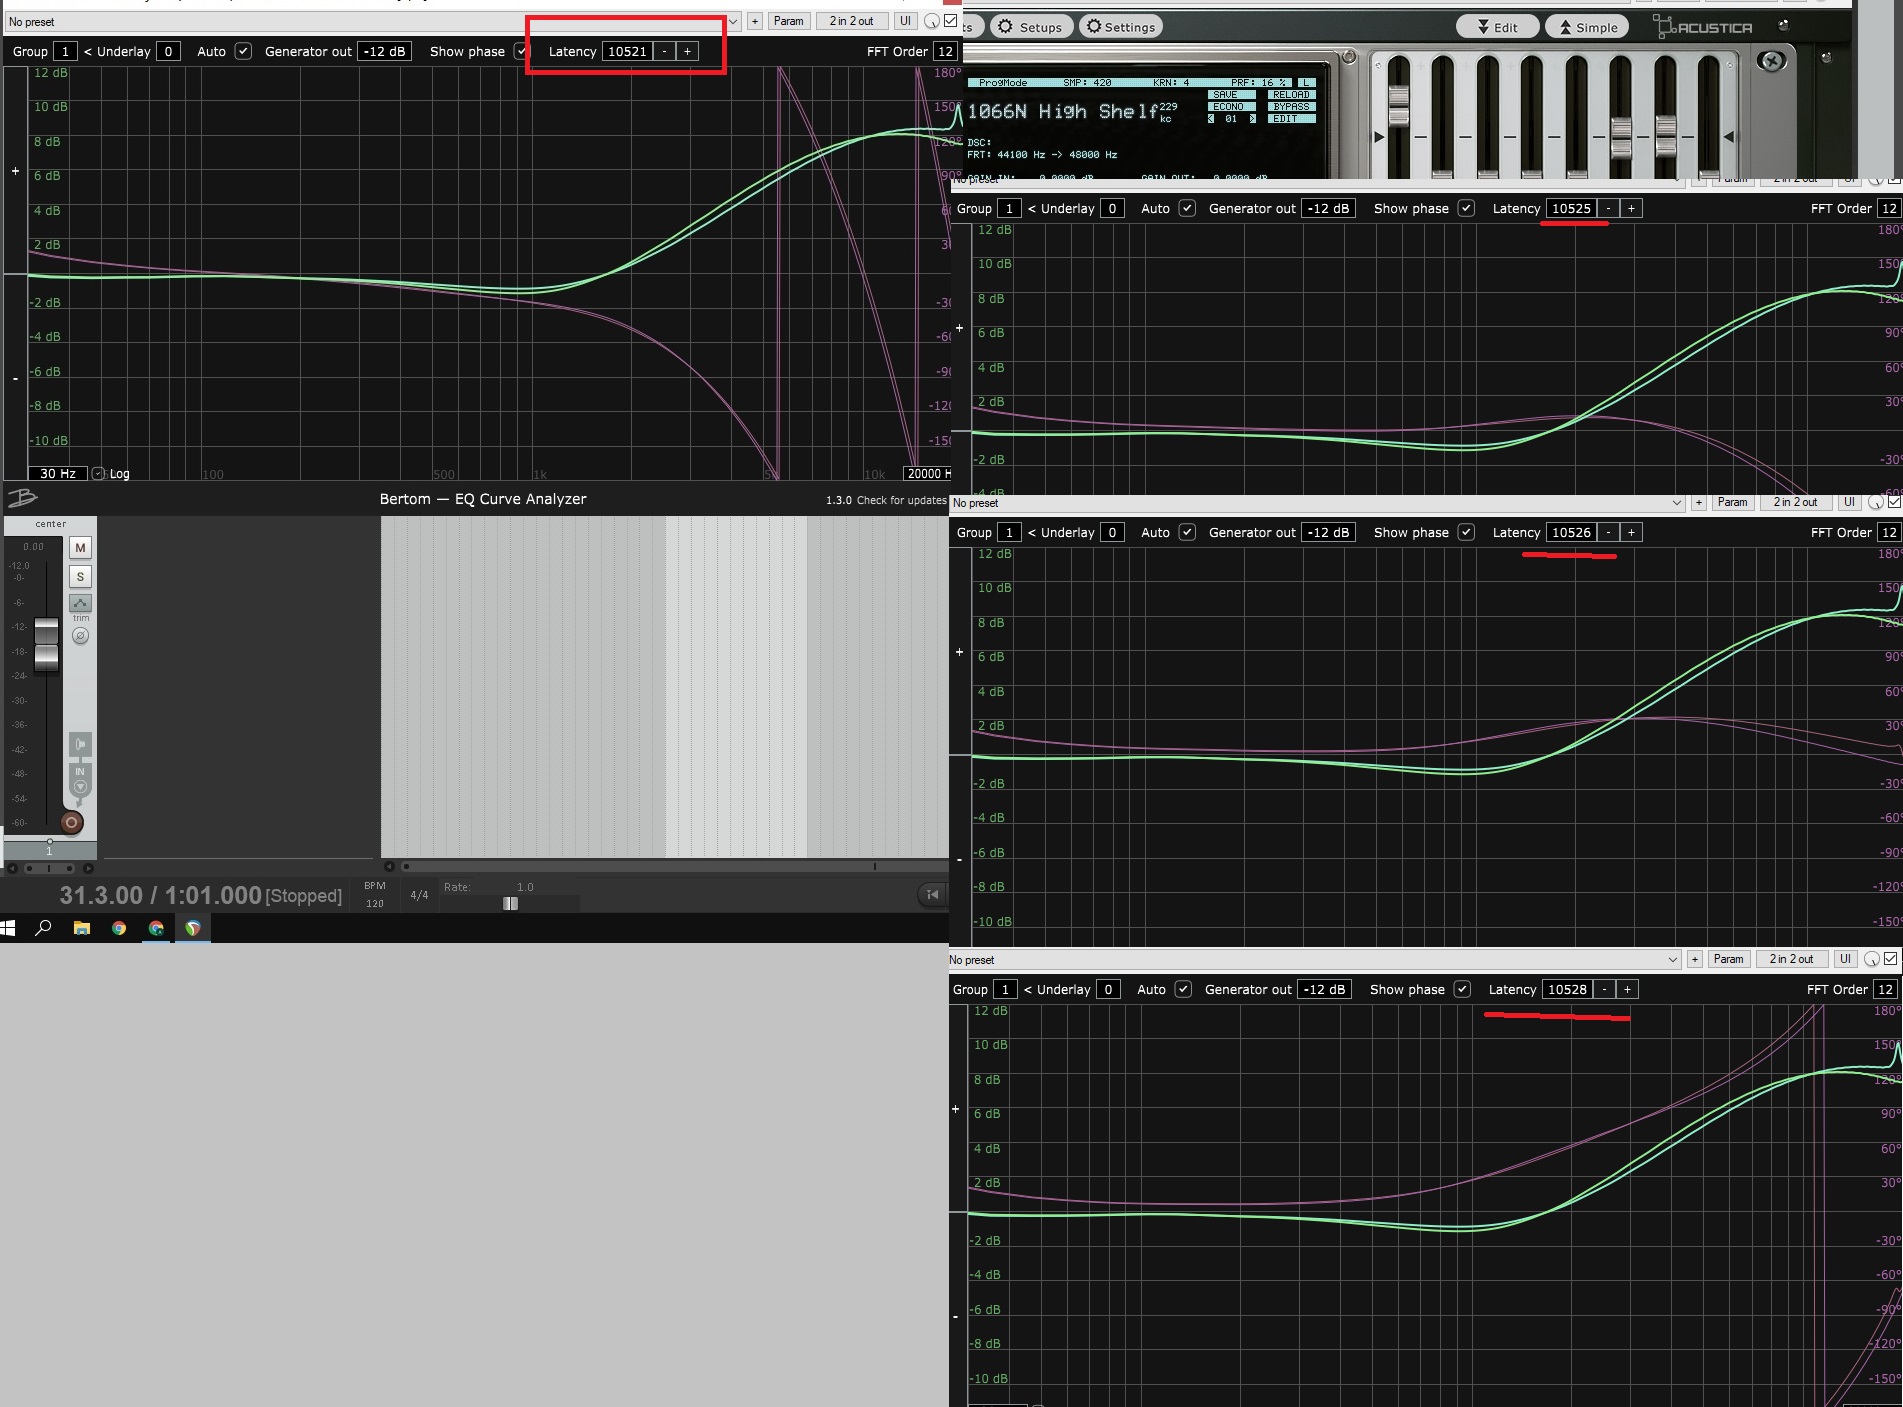The width and height of the screenshot is (1903, 1407).
Task: Open 2 in 2 out routing in latency 10521 window
Action: click(851, 21)
